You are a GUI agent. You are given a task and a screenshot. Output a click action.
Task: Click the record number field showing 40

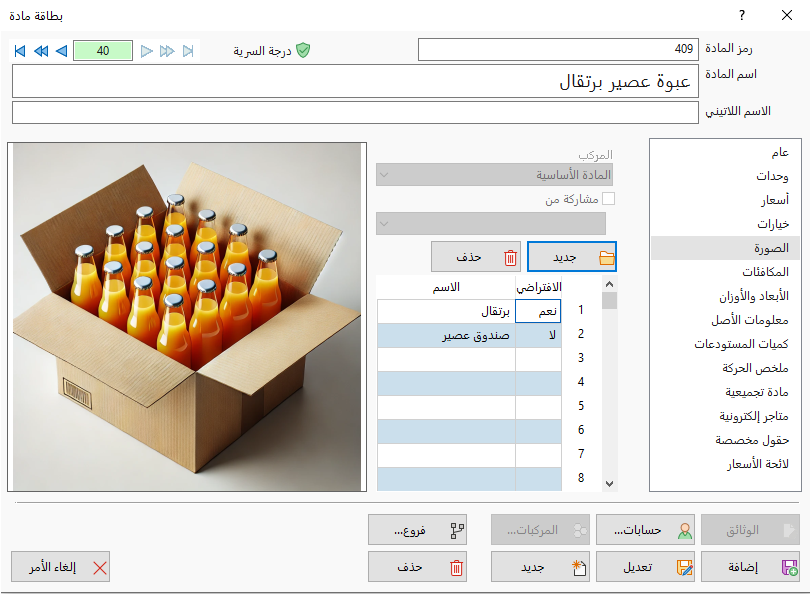[x=103, y=51]
